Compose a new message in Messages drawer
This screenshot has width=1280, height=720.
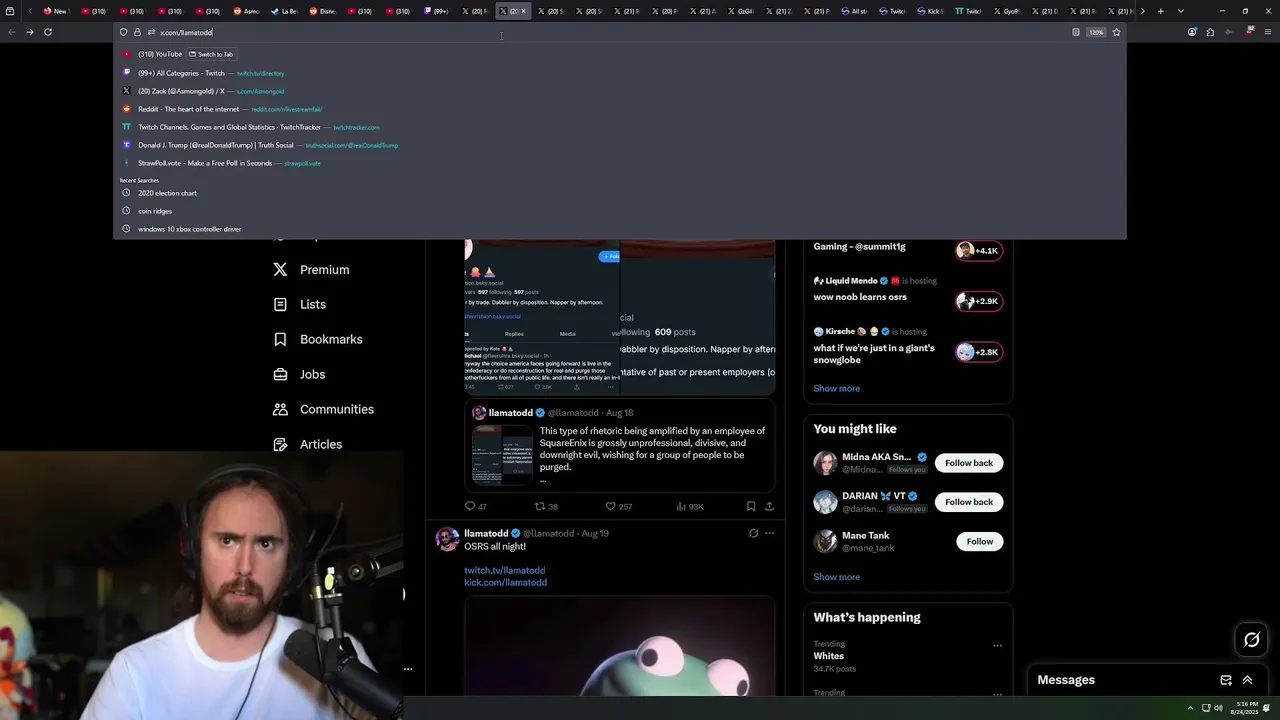click(1226, 680)
